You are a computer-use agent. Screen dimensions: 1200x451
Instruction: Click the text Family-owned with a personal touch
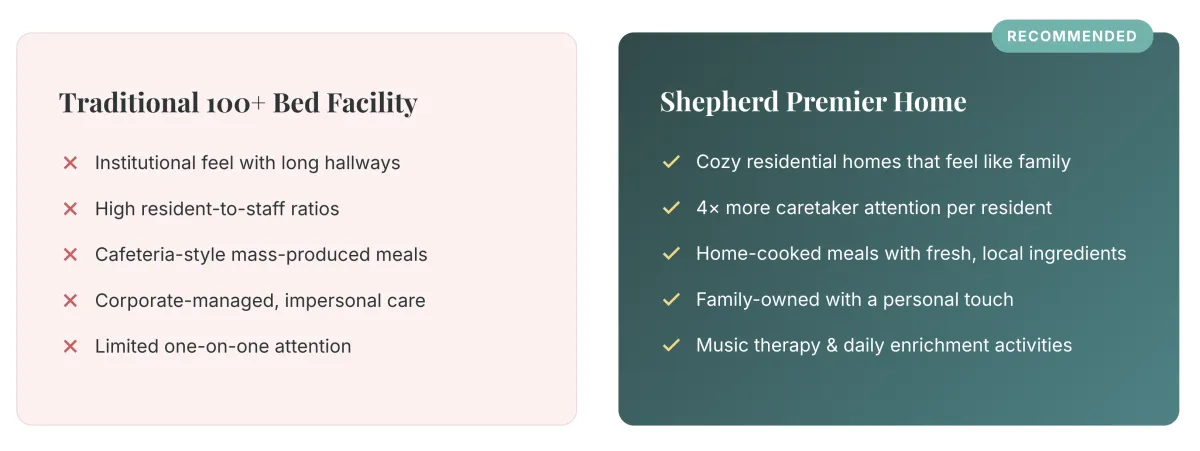855,300
